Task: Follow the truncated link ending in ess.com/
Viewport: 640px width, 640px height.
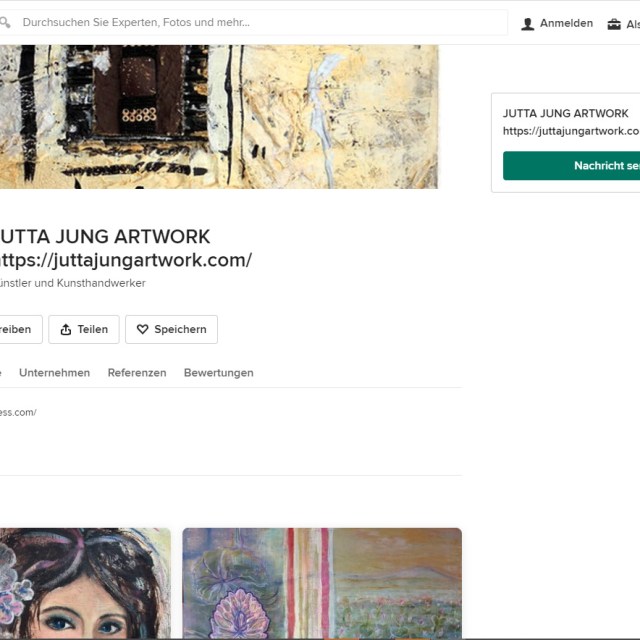Action: click(x=18, y=412)
